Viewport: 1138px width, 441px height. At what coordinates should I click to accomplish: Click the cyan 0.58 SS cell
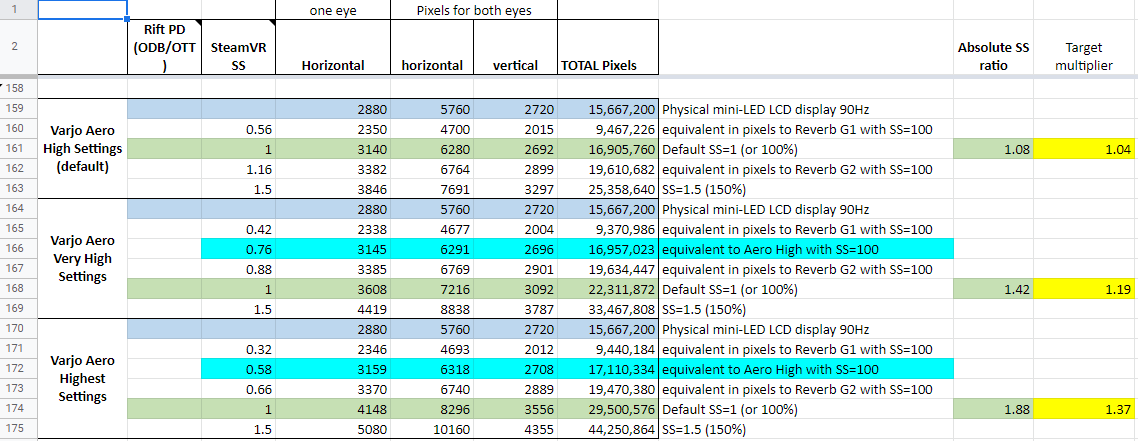238,369
